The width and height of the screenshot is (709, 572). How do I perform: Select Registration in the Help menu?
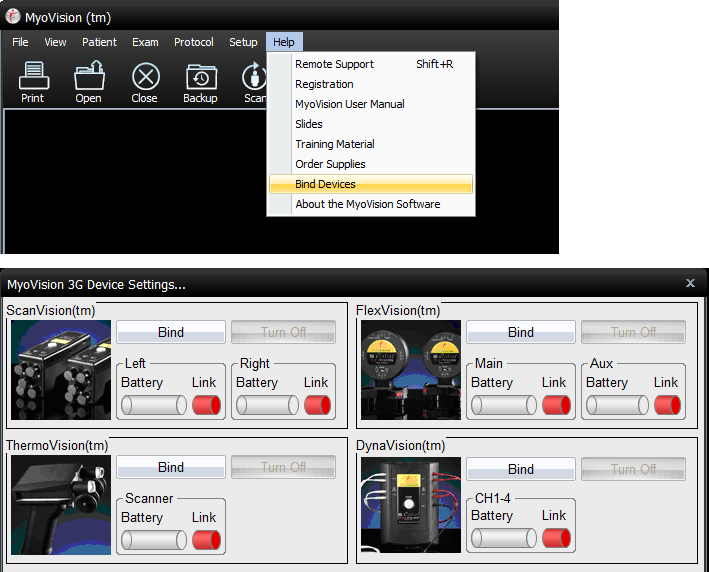pyautogui.click(x=371, y=84)
